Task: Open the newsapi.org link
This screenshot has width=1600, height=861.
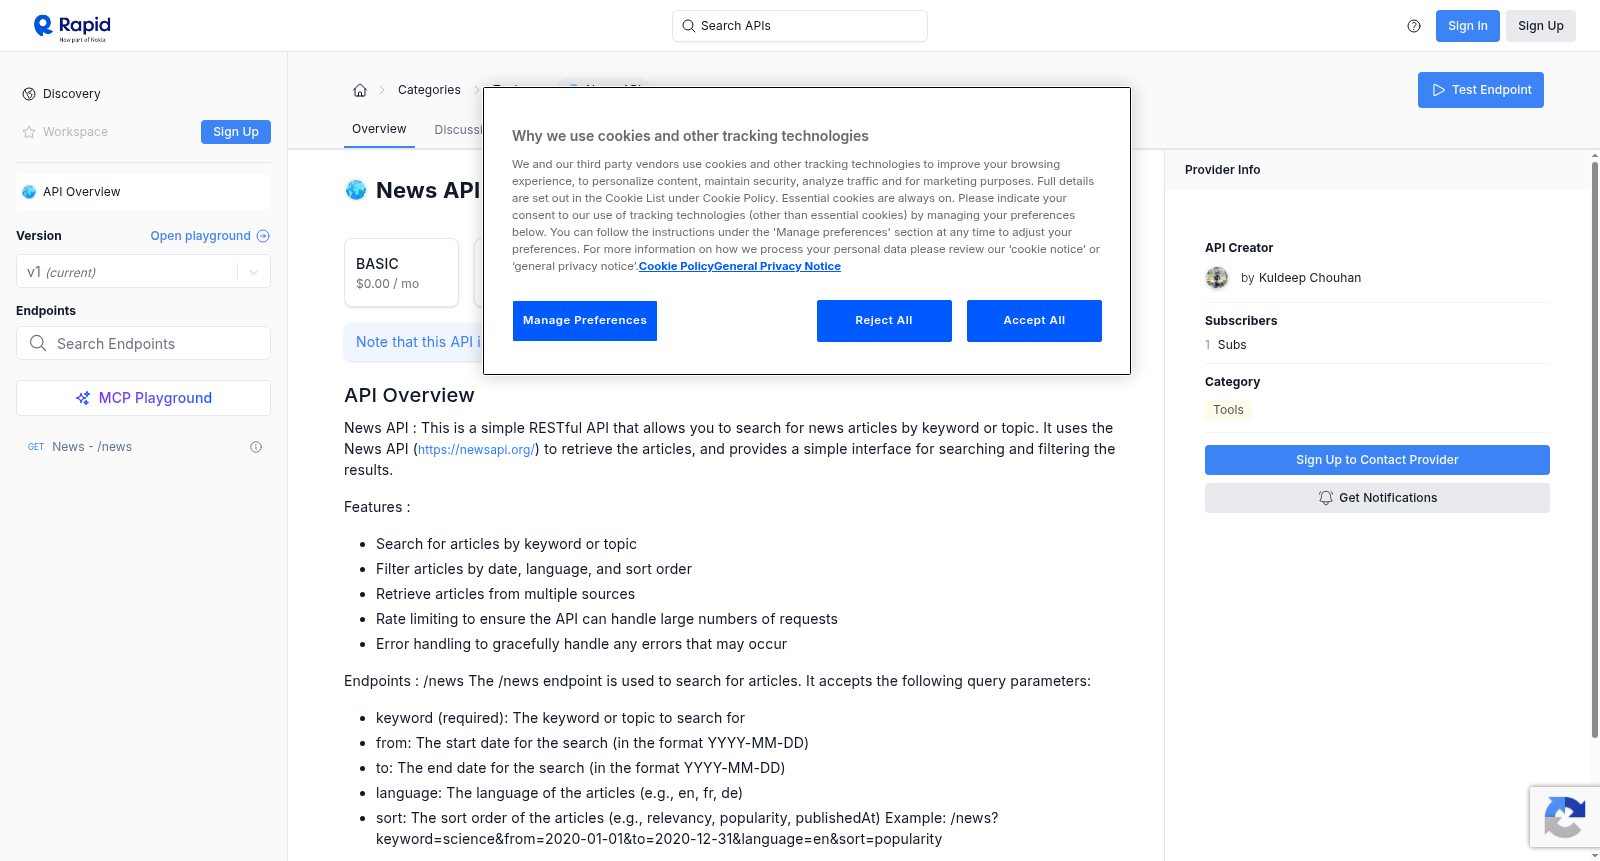Action: [476, 450]
